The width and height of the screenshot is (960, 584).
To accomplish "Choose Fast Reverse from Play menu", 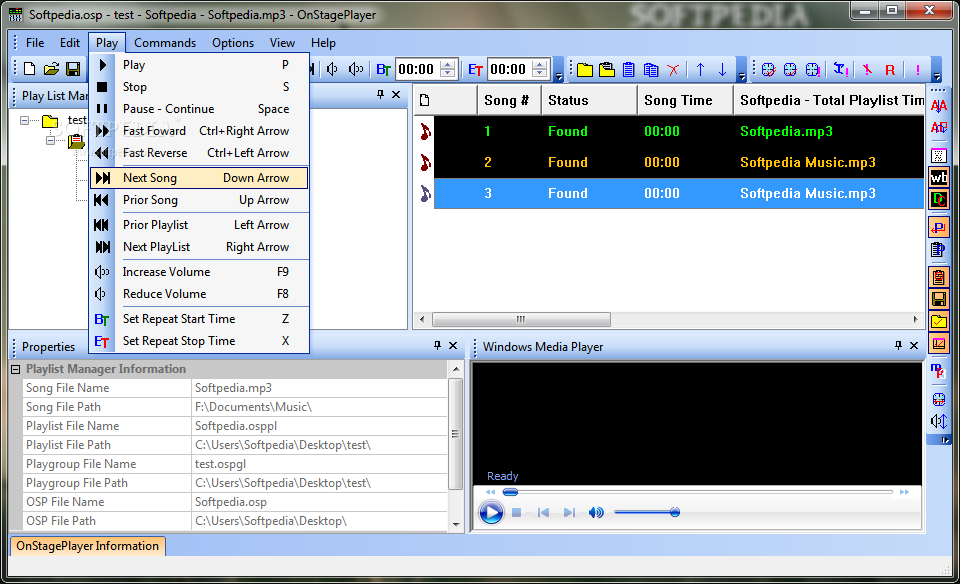I will (199, 153).
